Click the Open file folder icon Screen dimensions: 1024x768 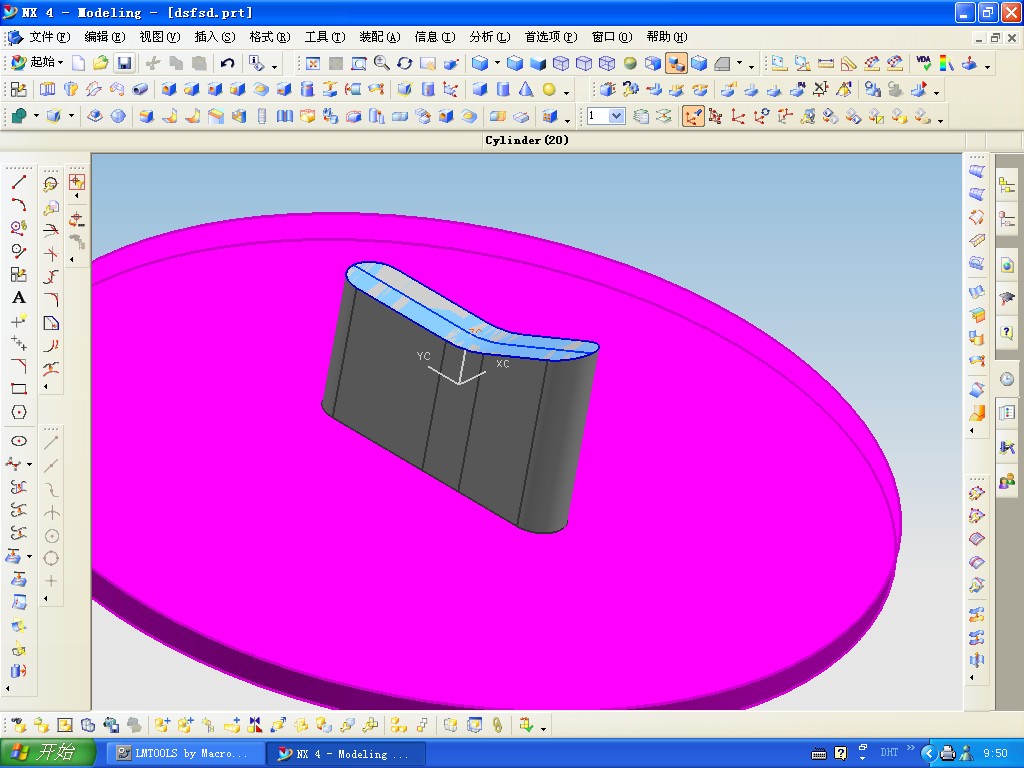click(x=101, y=63)
